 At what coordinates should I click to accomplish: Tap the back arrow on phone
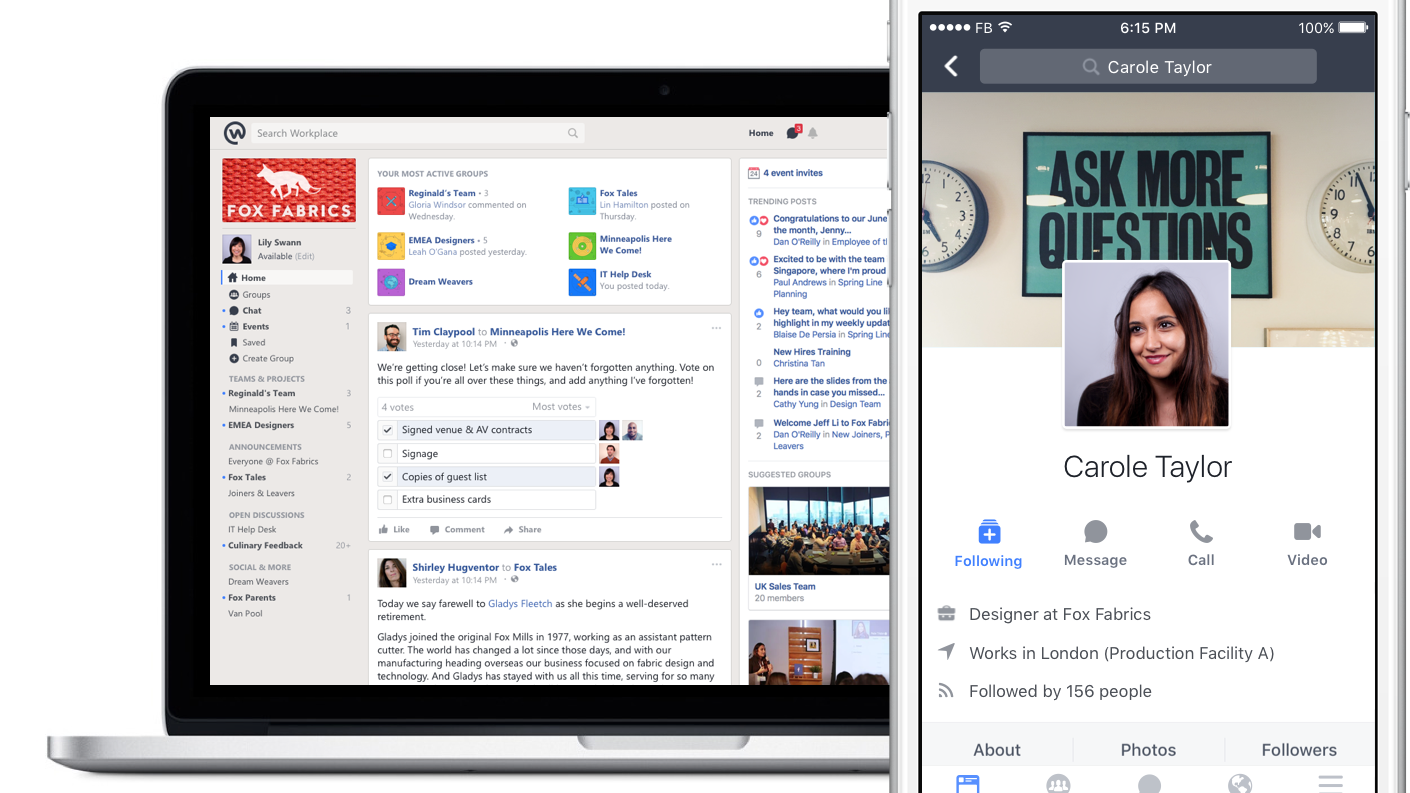pyautogui.click(x=951, y=67)
